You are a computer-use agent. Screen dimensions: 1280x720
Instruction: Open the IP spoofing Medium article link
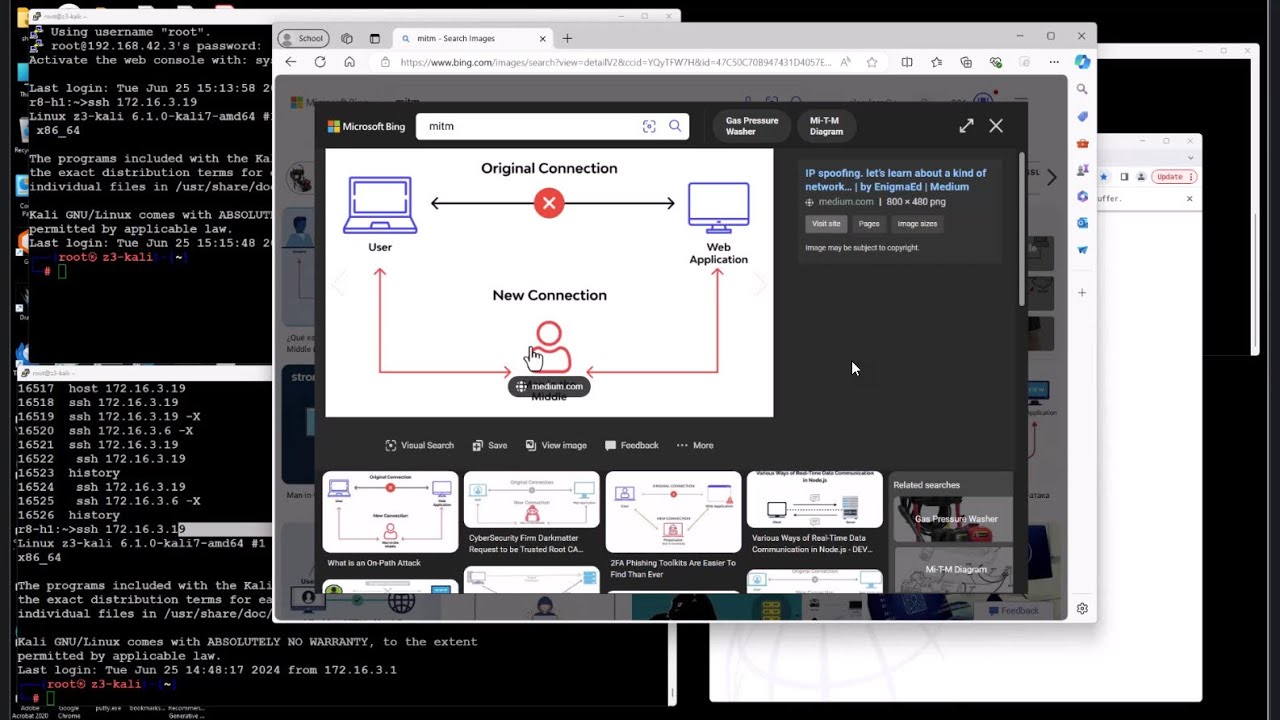tap(896, 179)
